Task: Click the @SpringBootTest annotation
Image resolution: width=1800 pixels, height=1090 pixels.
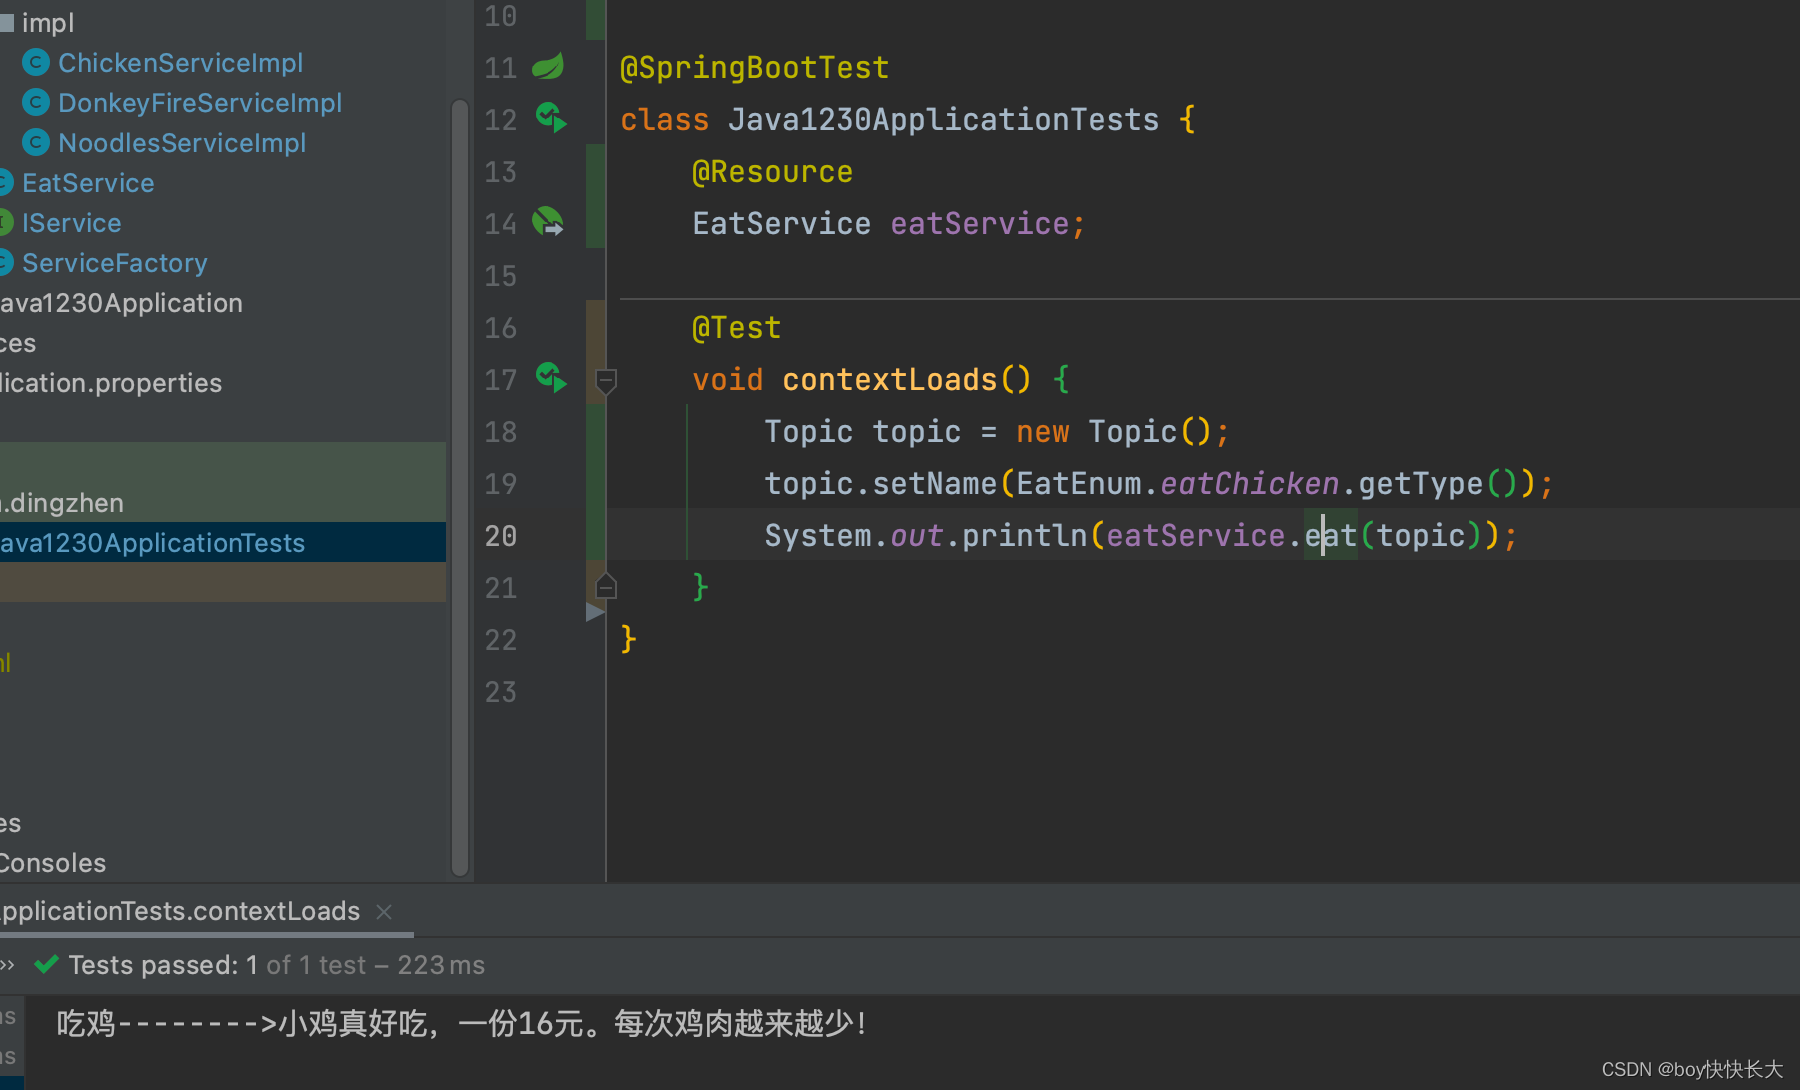Action: [x=754, y=67]
